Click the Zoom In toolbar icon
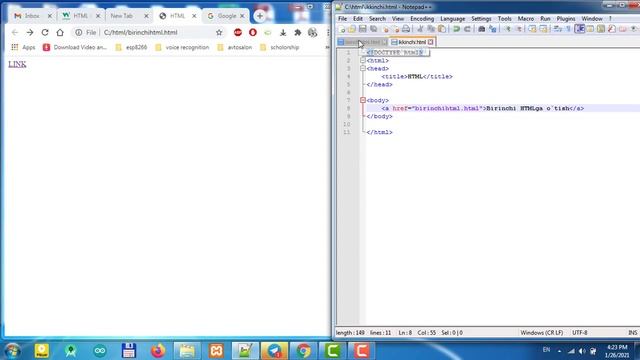The width and height of the screenshot is (640, 360). [x=508, y=29]
